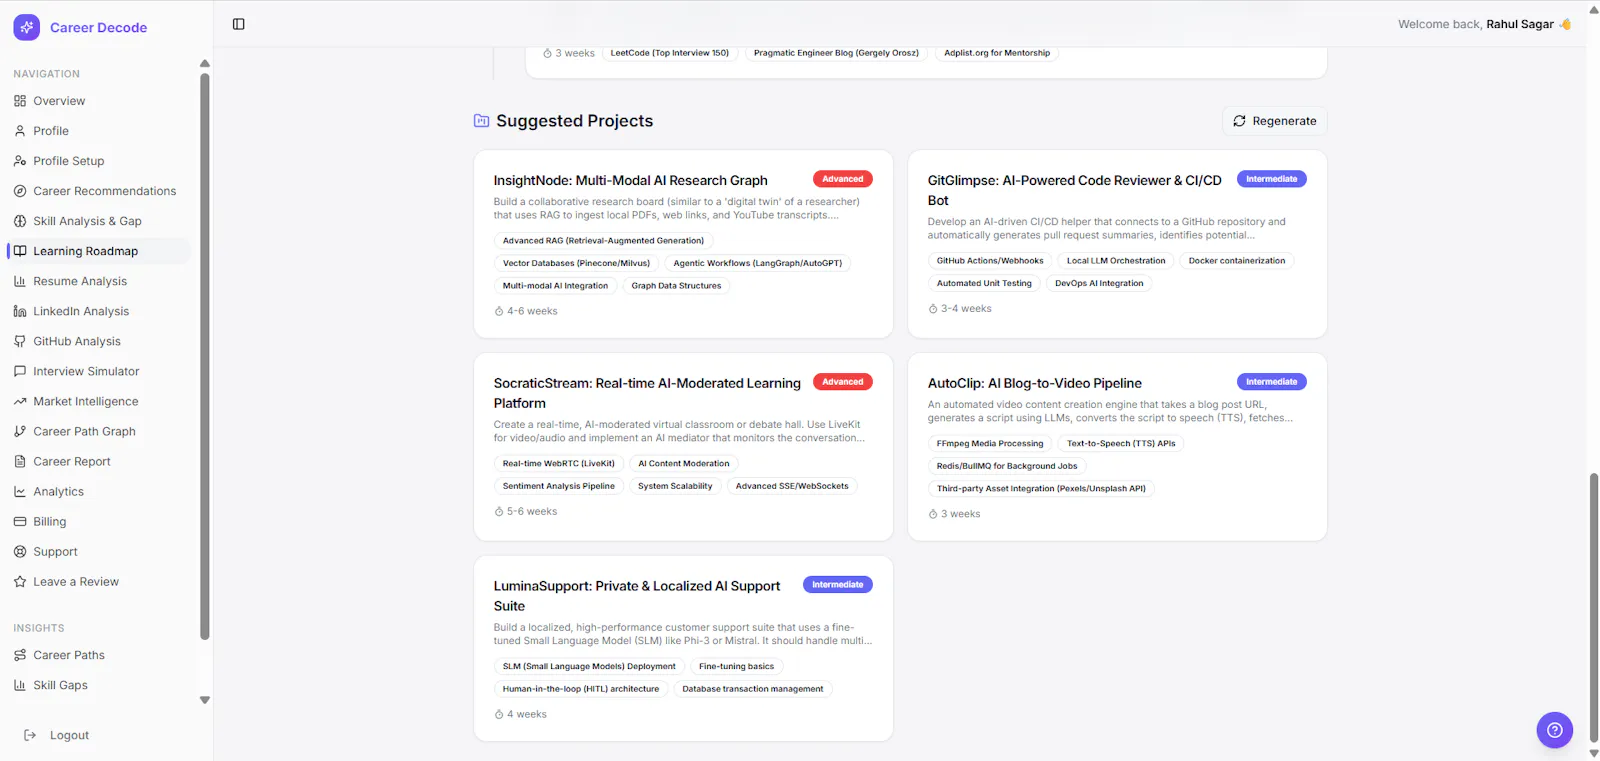Click the Intermediate badge on GitGlimpse card
Screen dimensions: 1600x761
coord(1271,179)
